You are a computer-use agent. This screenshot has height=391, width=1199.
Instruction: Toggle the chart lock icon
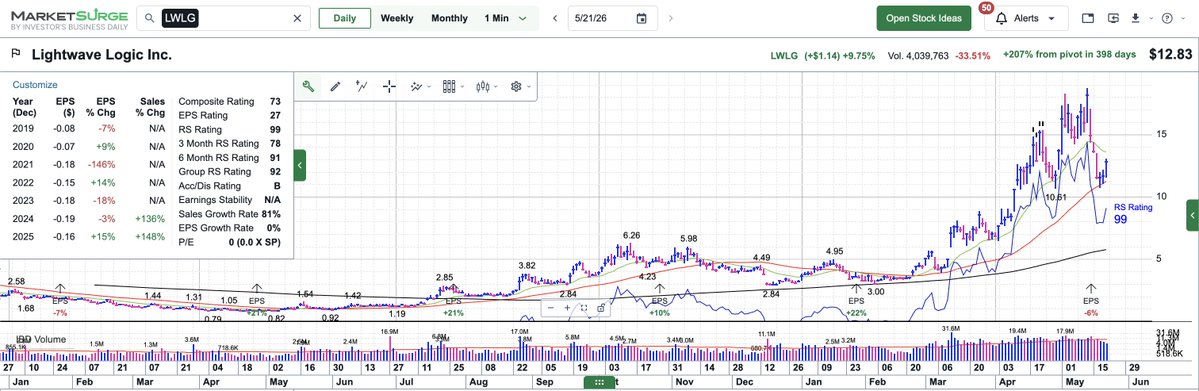(601, 308)
